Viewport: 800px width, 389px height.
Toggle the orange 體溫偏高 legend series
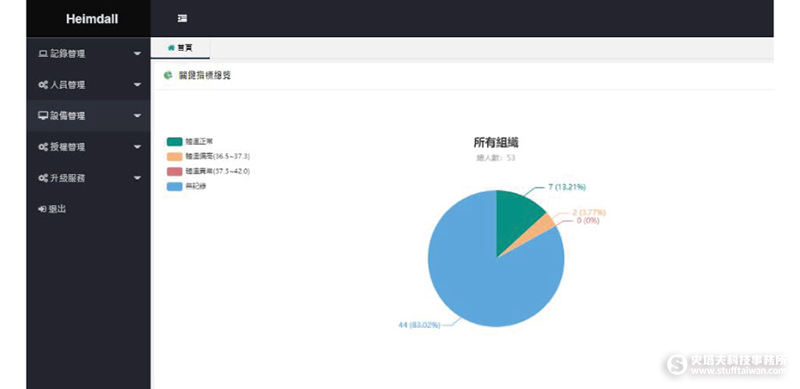tap(208, 156)
